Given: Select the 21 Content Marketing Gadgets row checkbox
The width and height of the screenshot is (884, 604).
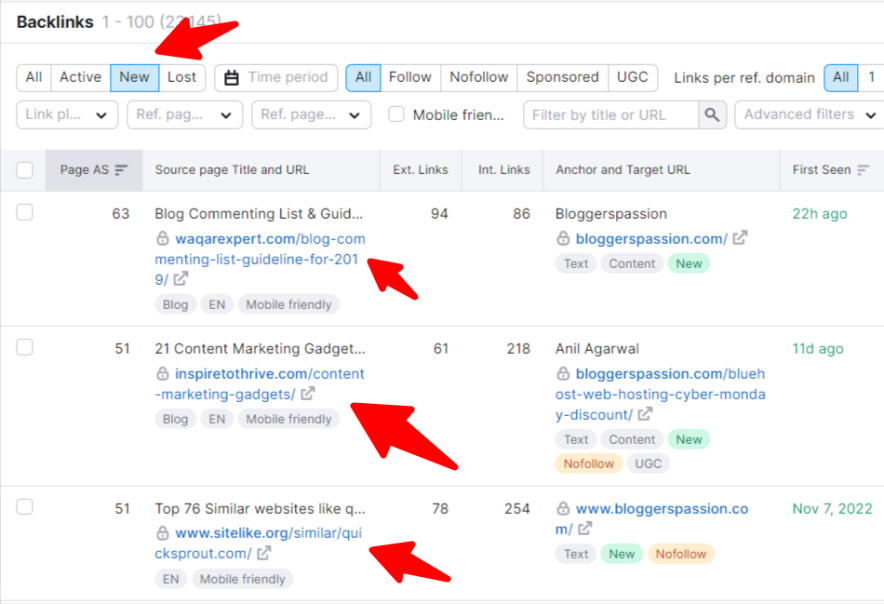Looking at the screenshot, I should (x=25, y=347).
